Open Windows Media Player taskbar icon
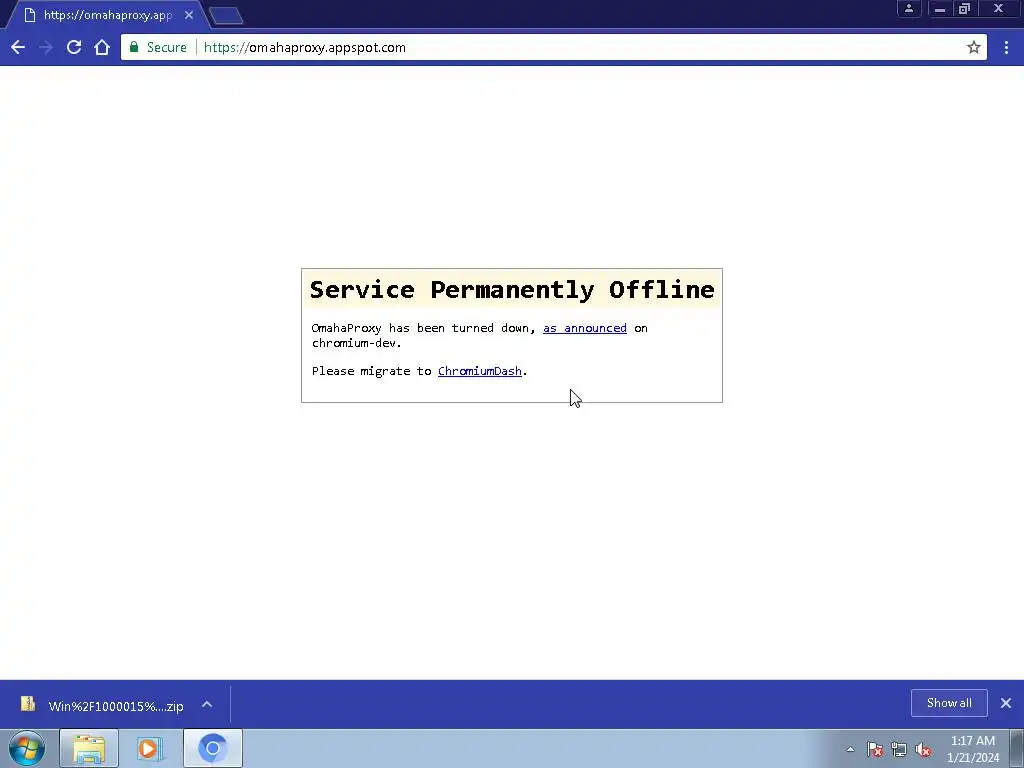 [x=150, y=748]
